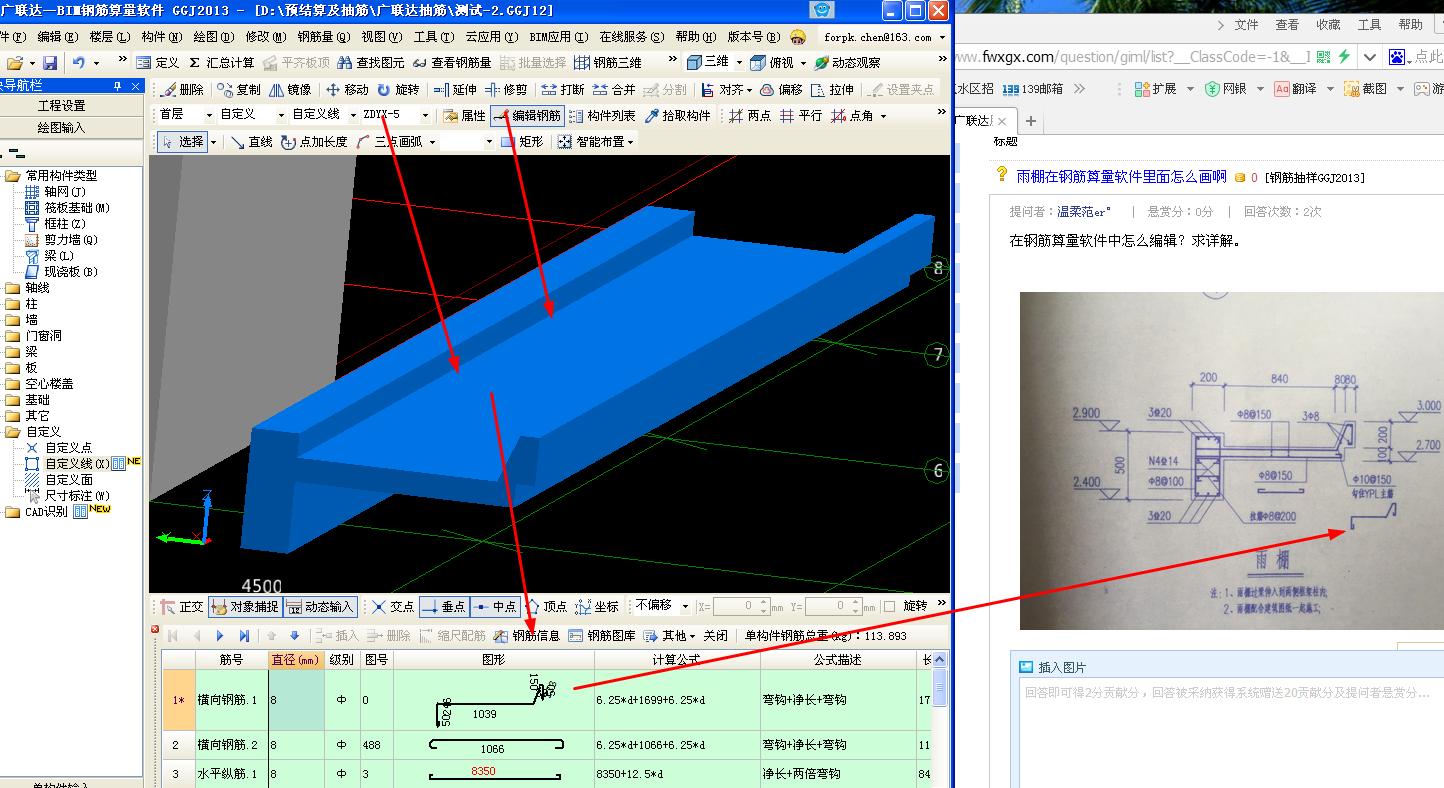This screenshot has height=788, width=1444.
Task: Click 延伸 extend tool
Action: 455,89
